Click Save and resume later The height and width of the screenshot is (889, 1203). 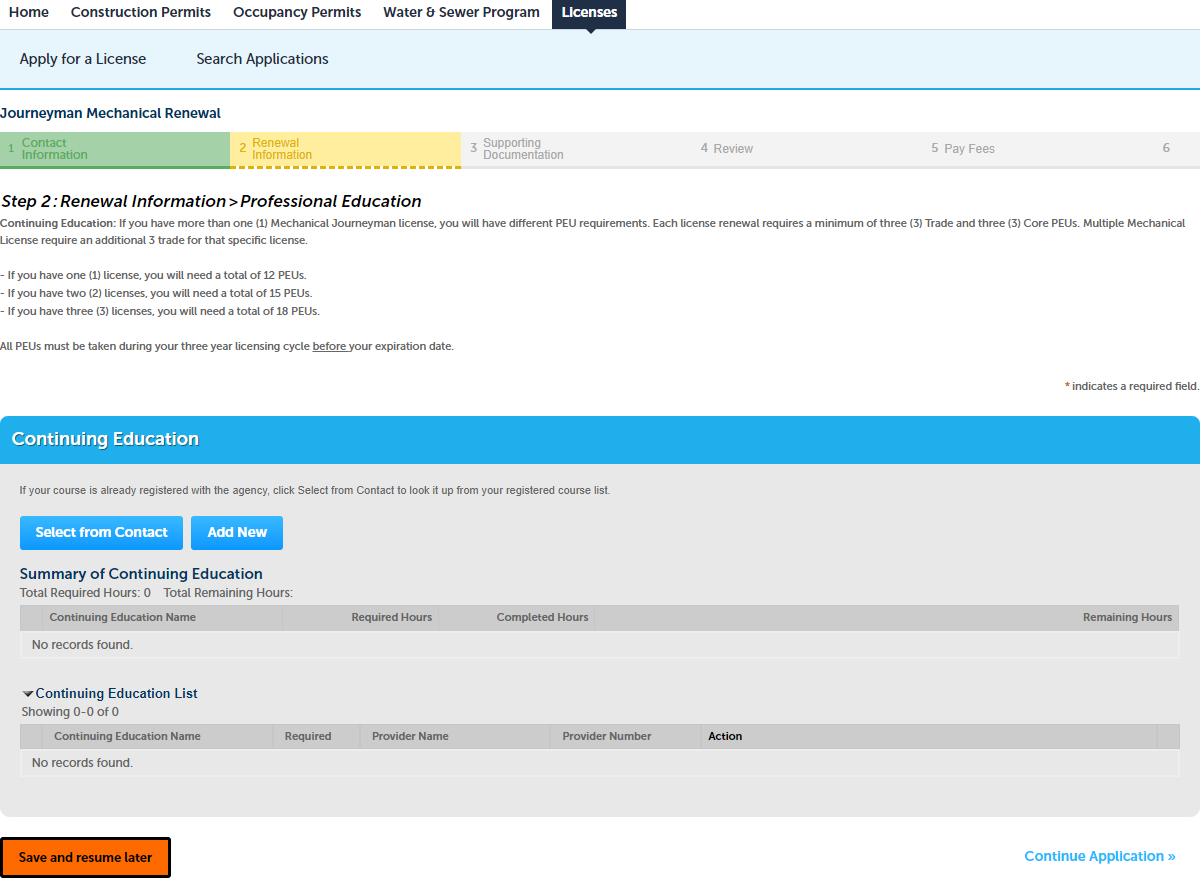pos(85,858)
